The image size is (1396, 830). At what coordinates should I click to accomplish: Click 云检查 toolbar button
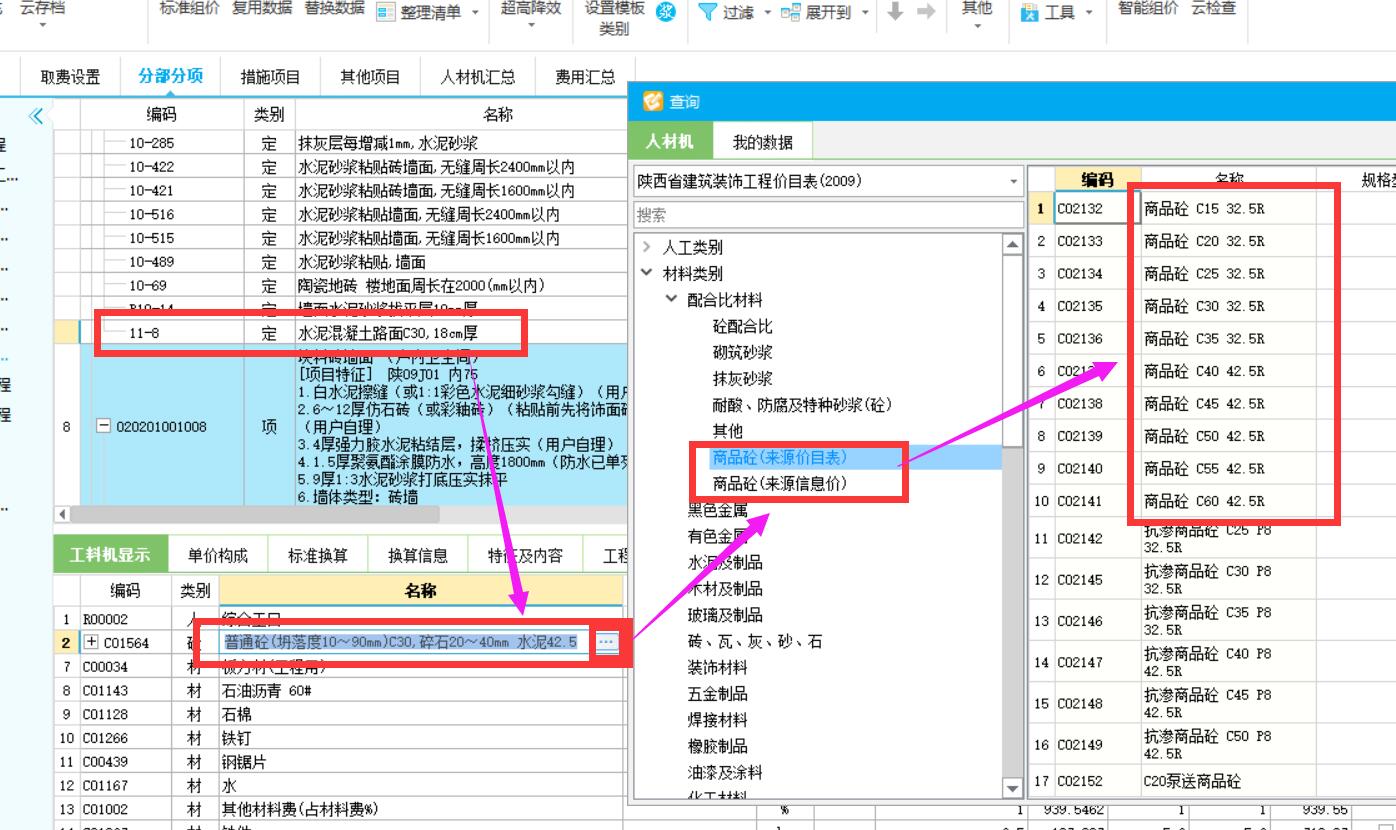(x=1213, y=8)
